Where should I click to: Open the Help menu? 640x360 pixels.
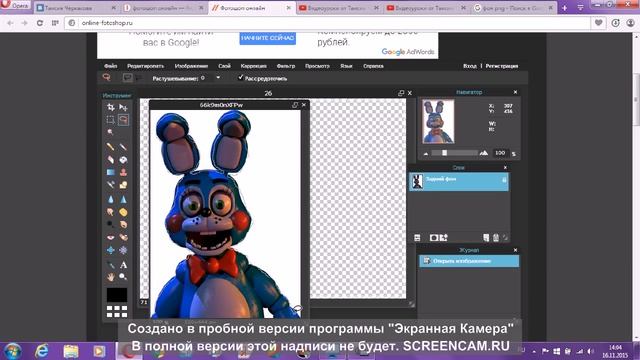[373, 66]
